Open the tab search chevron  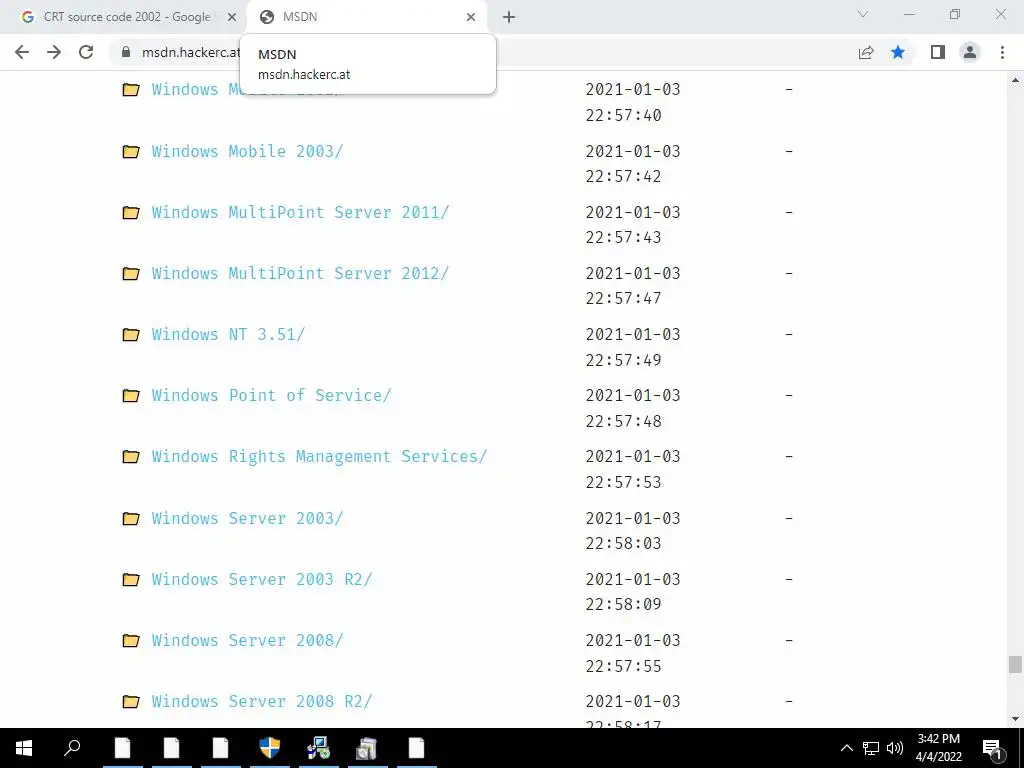(863, 14)
